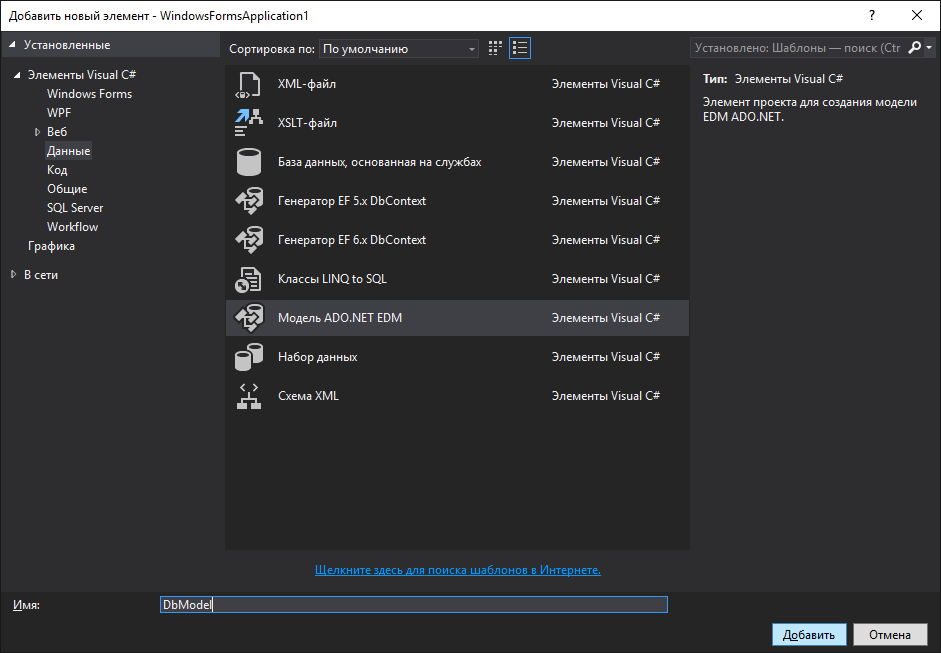The height and width of the screenshot is (653, 941).
Task: Click the service-based database cylinder icon
Action: pos(248,162)
